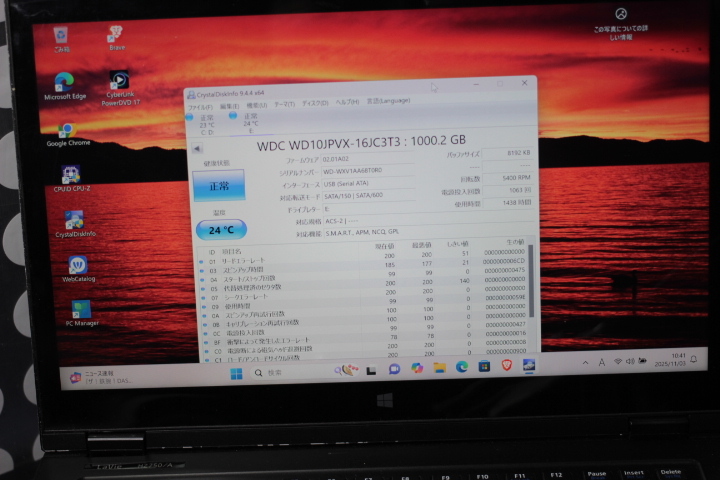Click the 正常 health status button
Image resolution: width=720 pixels, height=480 pixels.
click(x=219, y=186)
